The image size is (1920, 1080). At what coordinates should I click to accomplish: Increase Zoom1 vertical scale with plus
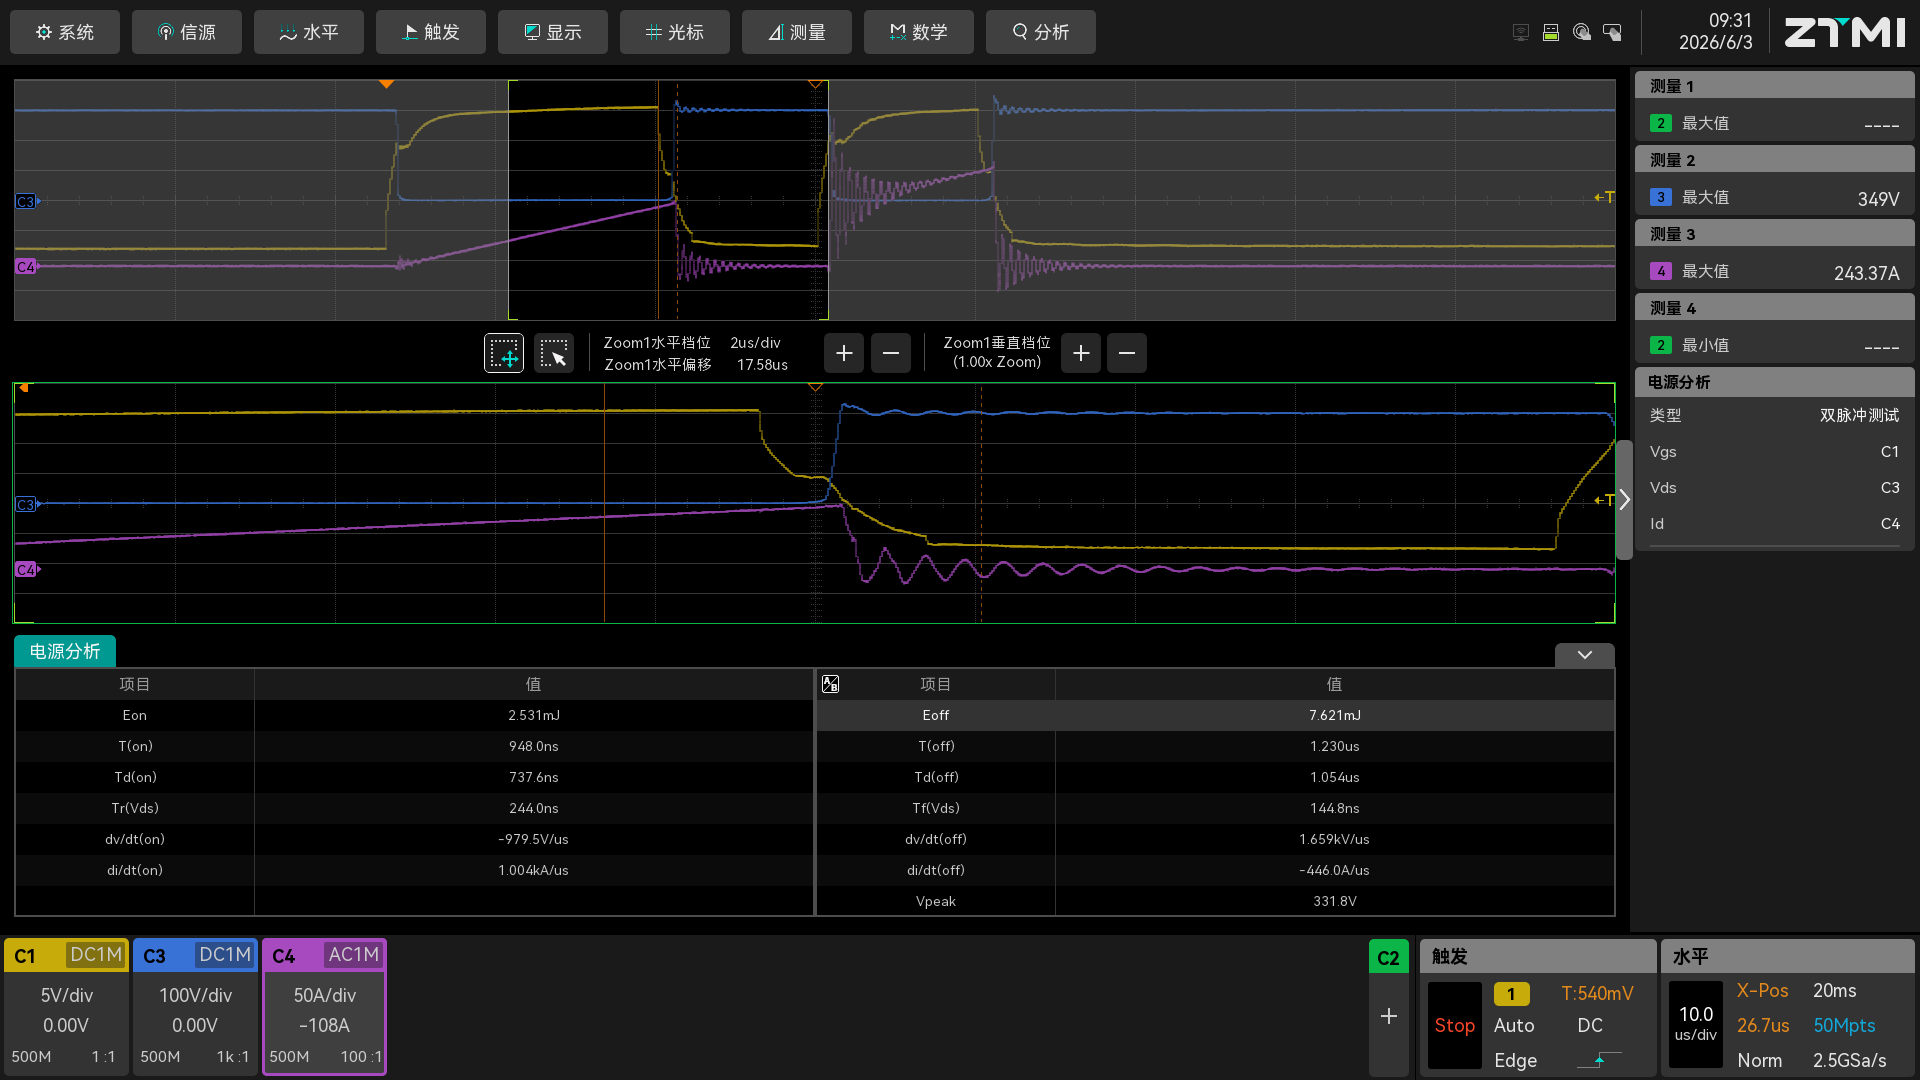(x=1081, y=353)
